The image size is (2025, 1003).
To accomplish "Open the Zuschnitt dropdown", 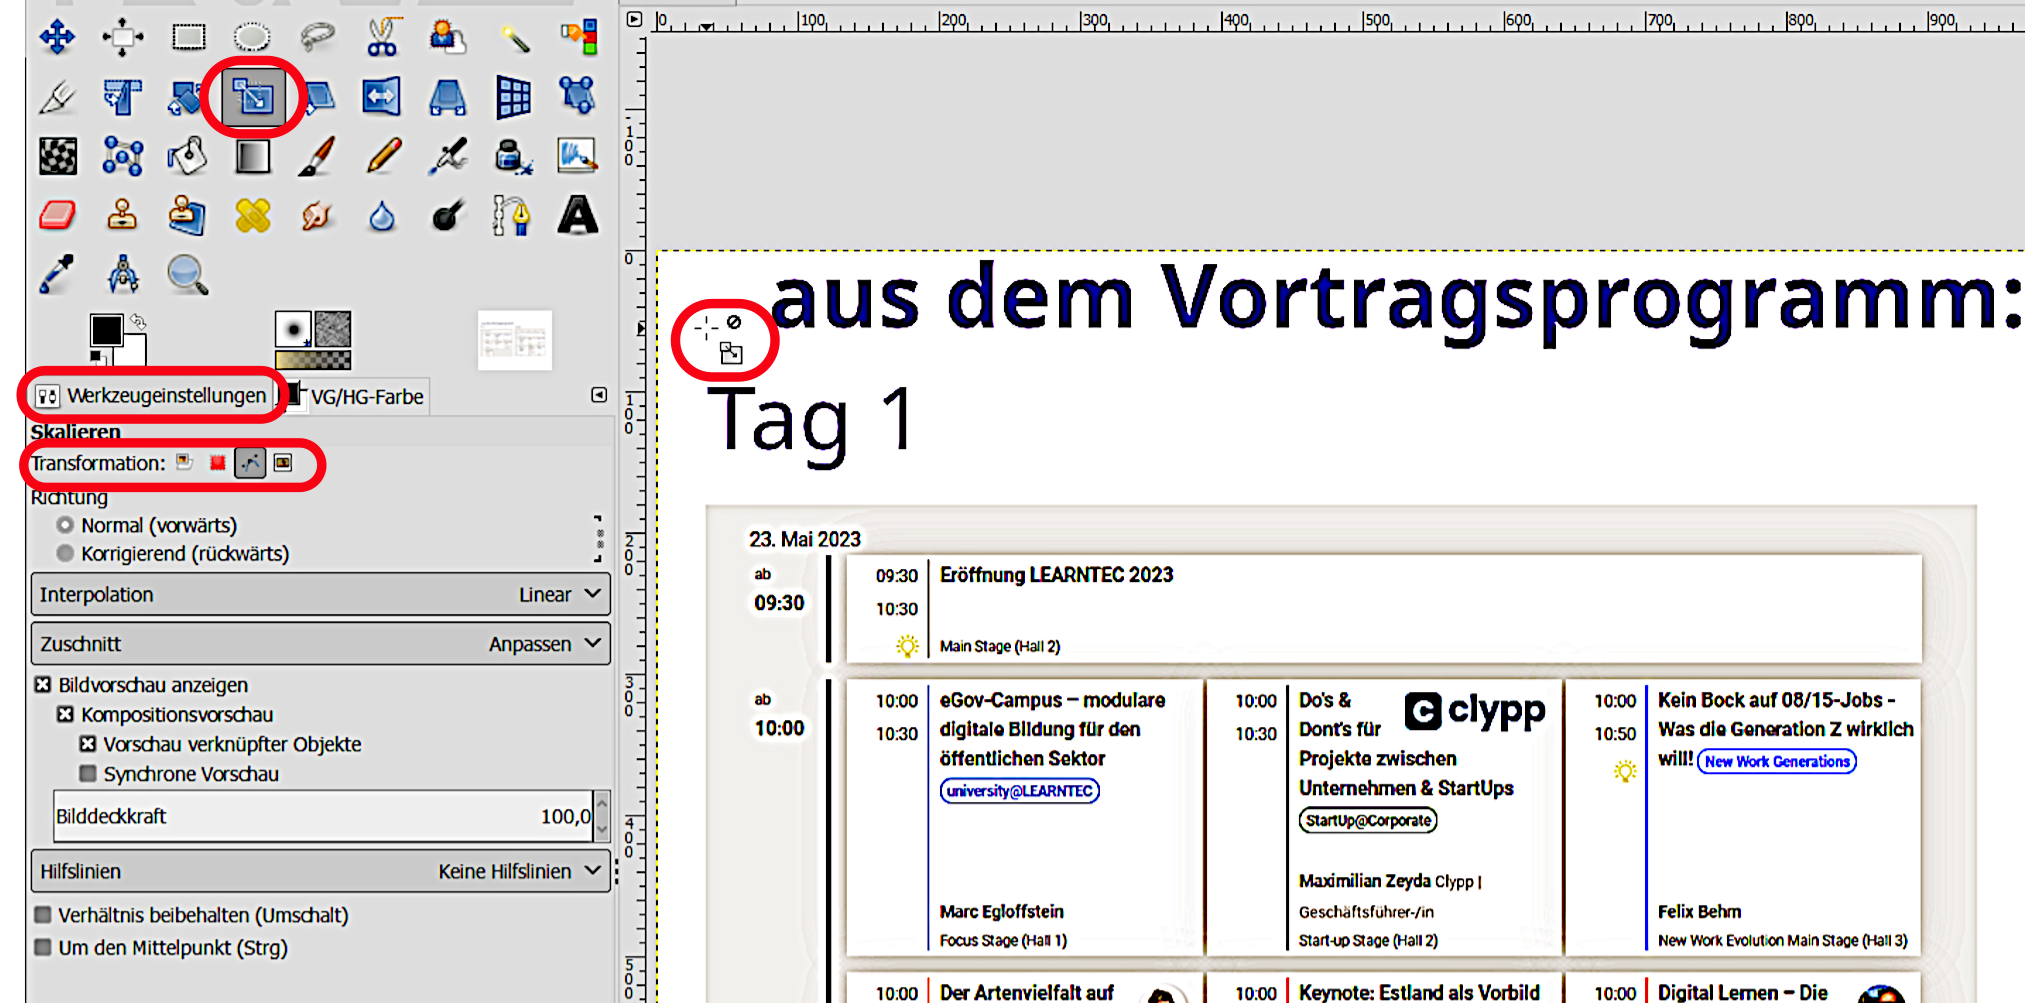I will [x=321, y=644].
